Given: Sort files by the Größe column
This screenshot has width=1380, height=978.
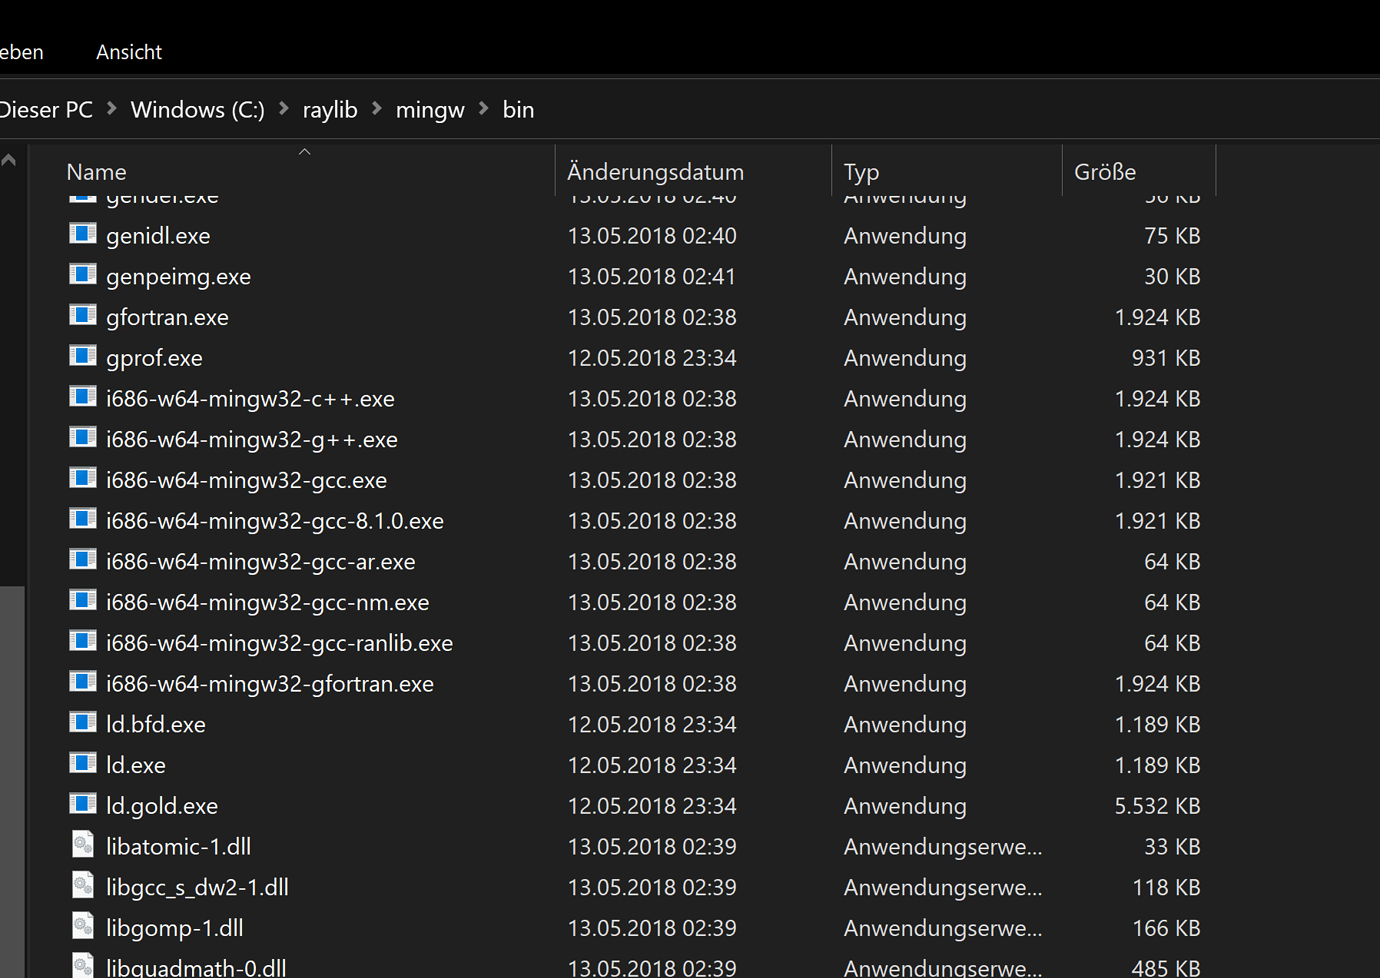Looking at the screenshot, I should point(1105,171).
